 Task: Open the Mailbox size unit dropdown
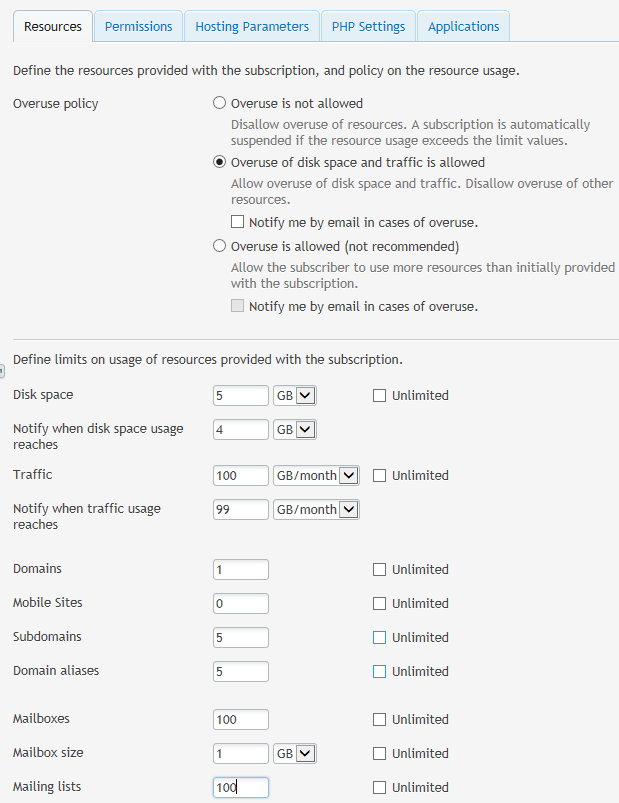(295, 753)
